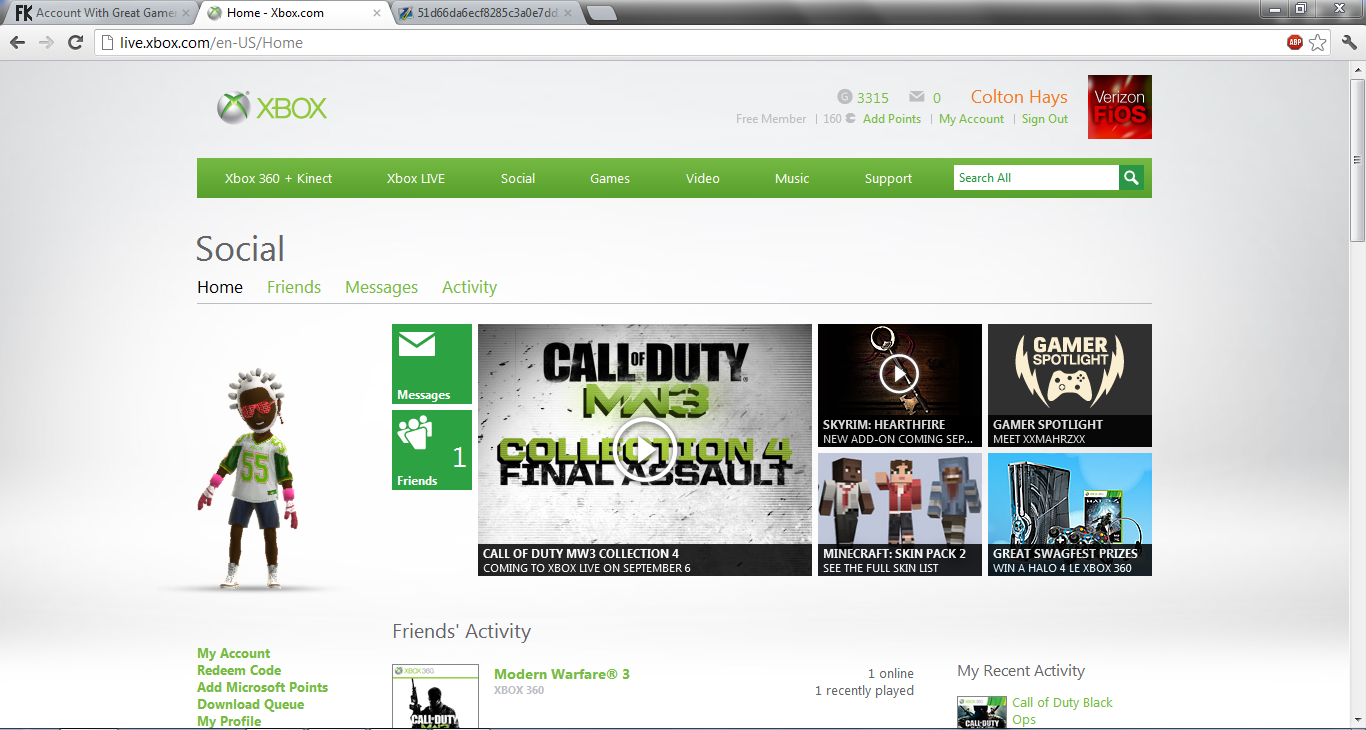Viewport: 1366px width, 730px height.
Task: Open the Support menu
Action: 888,178
